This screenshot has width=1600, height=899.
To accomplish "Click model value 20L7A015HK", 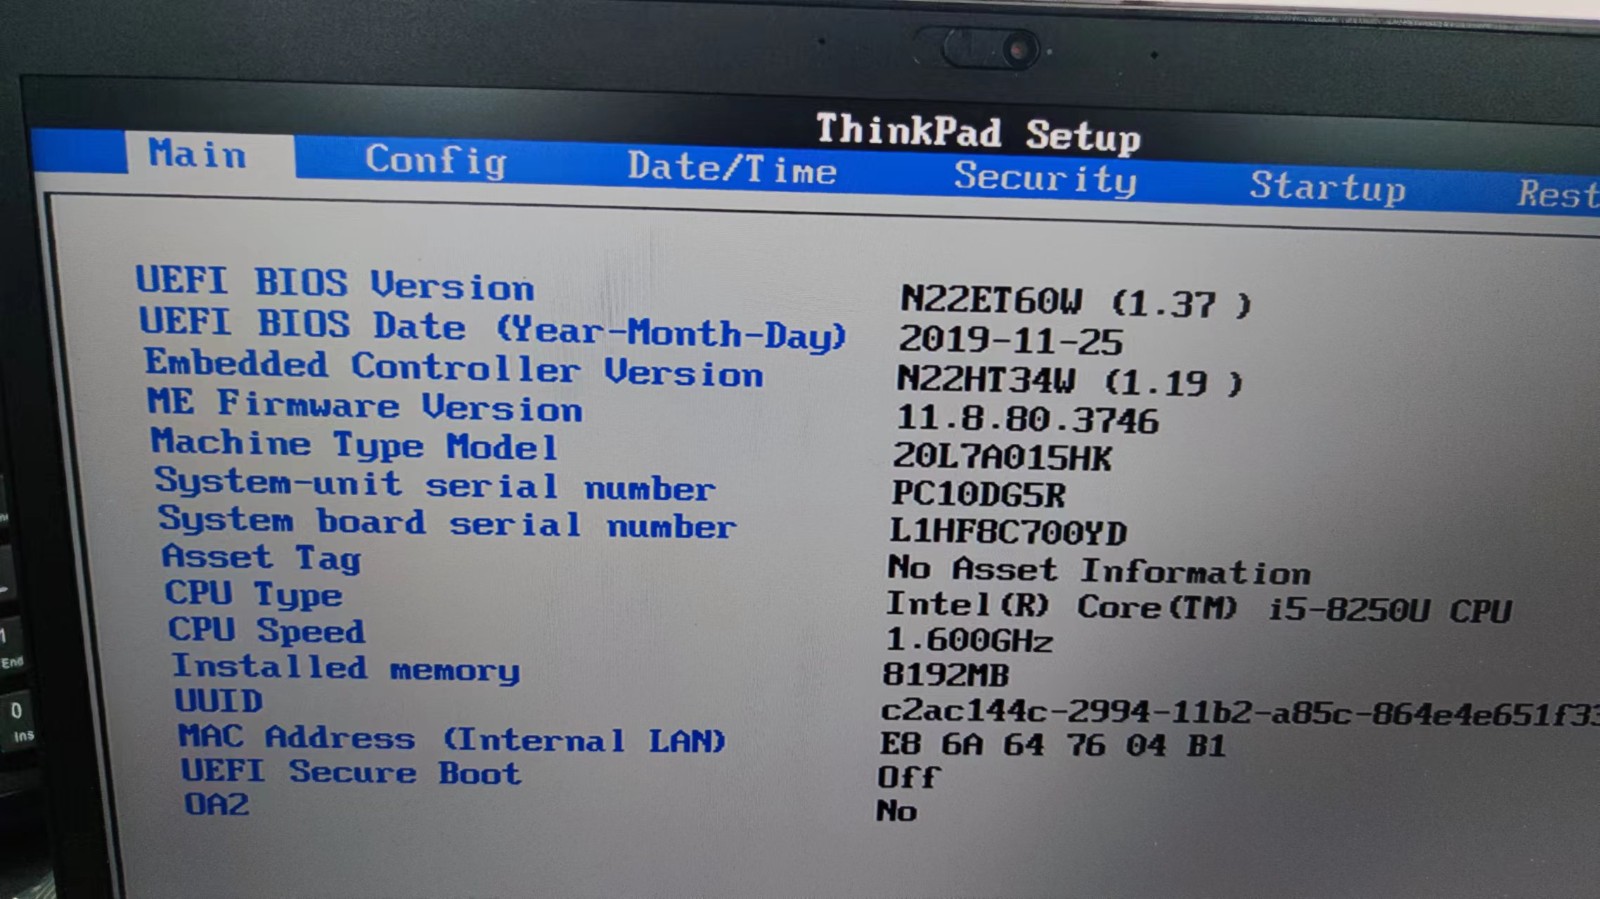I will point(1002,457).
